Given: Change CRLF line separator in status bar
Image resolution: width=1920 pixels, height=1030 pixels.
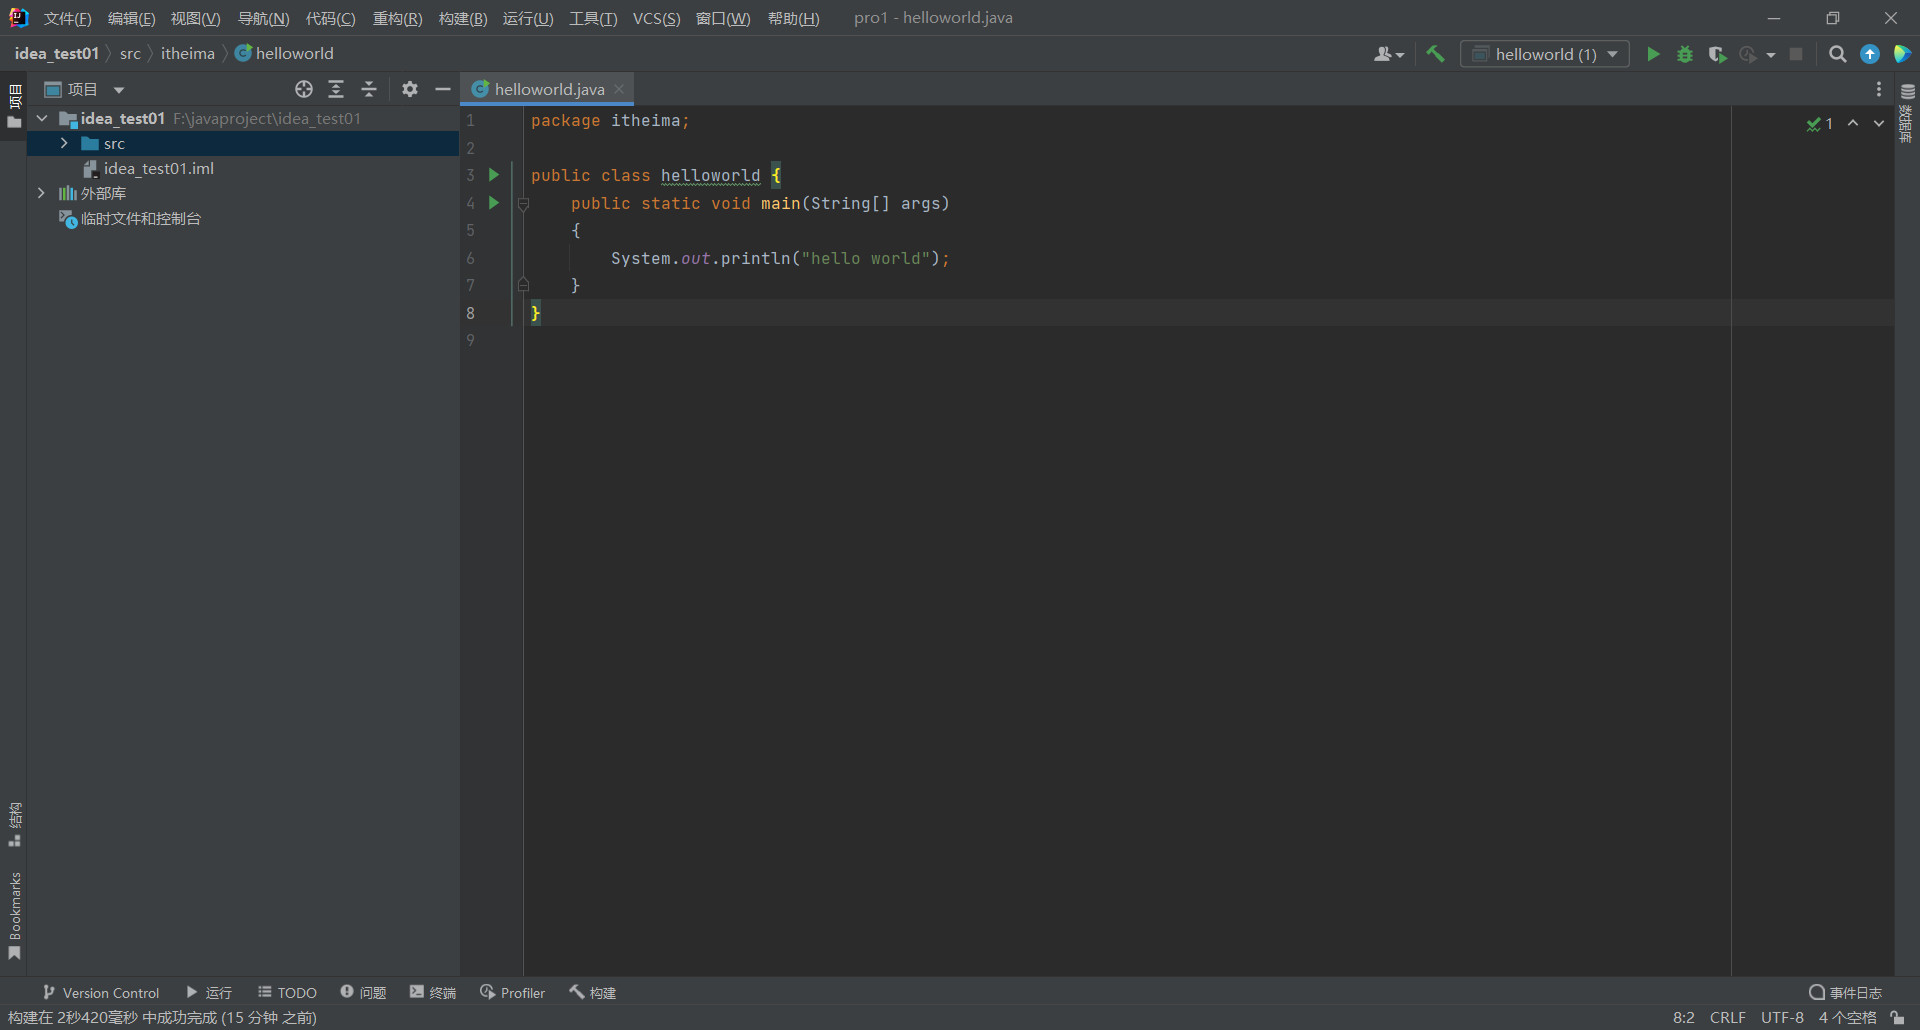Looking at the screenshot, I should (x=1727, y=1017).
